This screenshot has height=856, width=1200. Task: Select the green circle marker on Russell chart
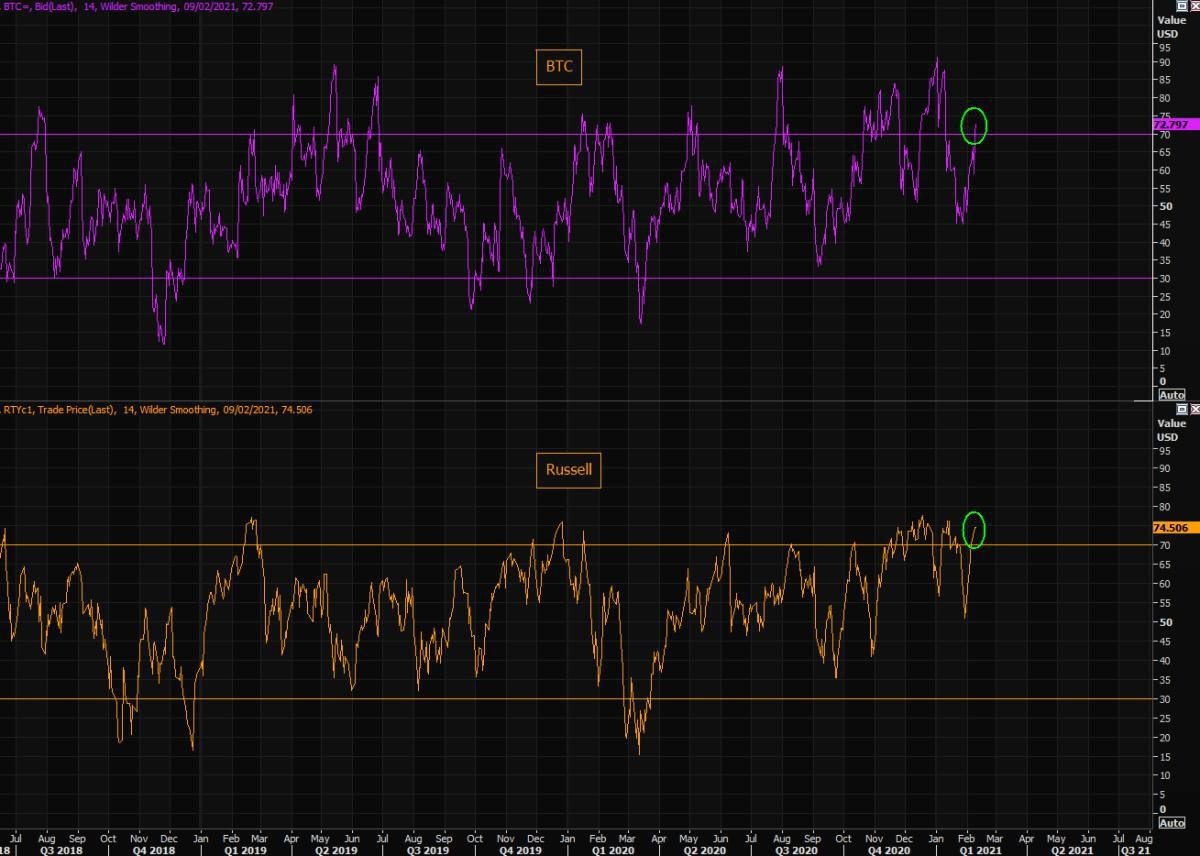[974, 529]
